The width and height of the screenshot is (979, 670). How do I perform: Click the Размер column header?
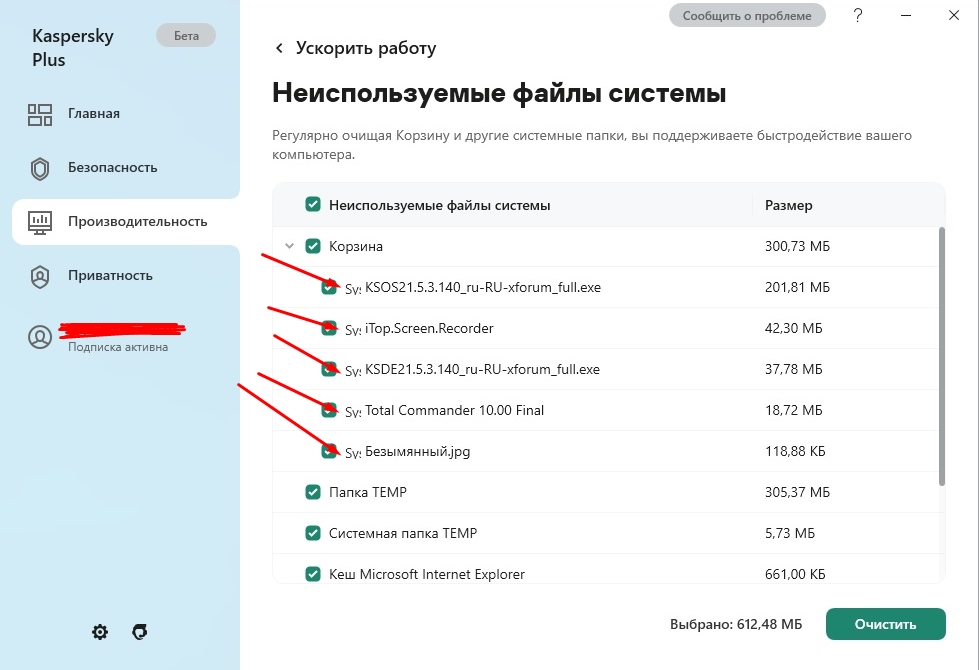(x=789, y=205)
